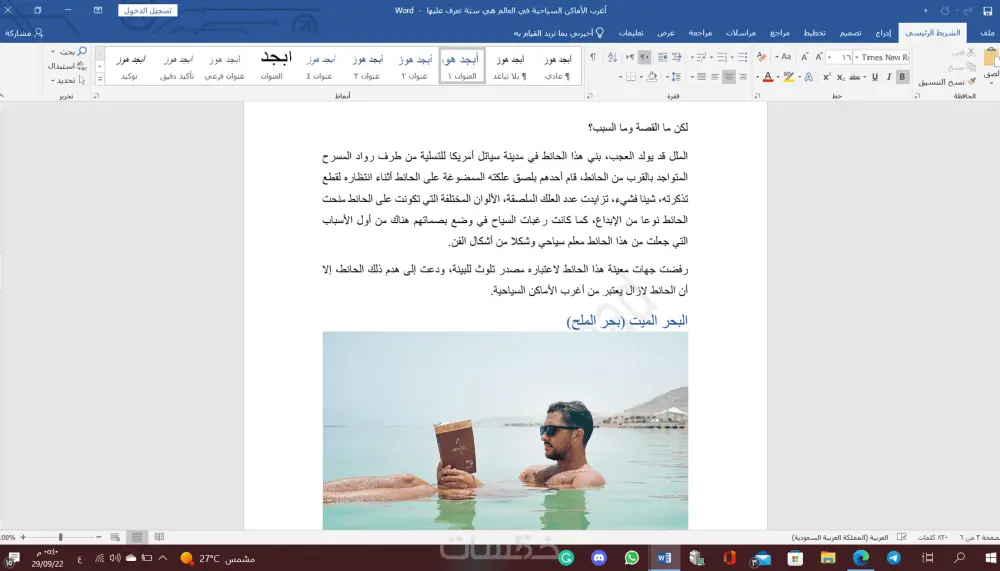
Task: Open the text effects (outlined A) menu
Action: tap(809, 77)
